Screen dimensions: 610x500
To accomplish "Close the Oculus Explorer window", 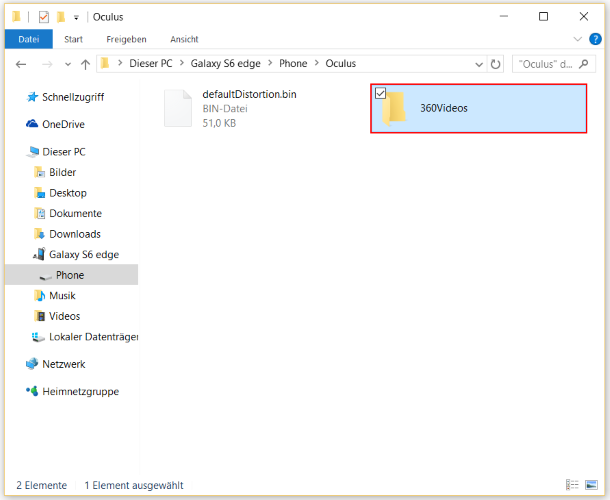I will 584,16.
